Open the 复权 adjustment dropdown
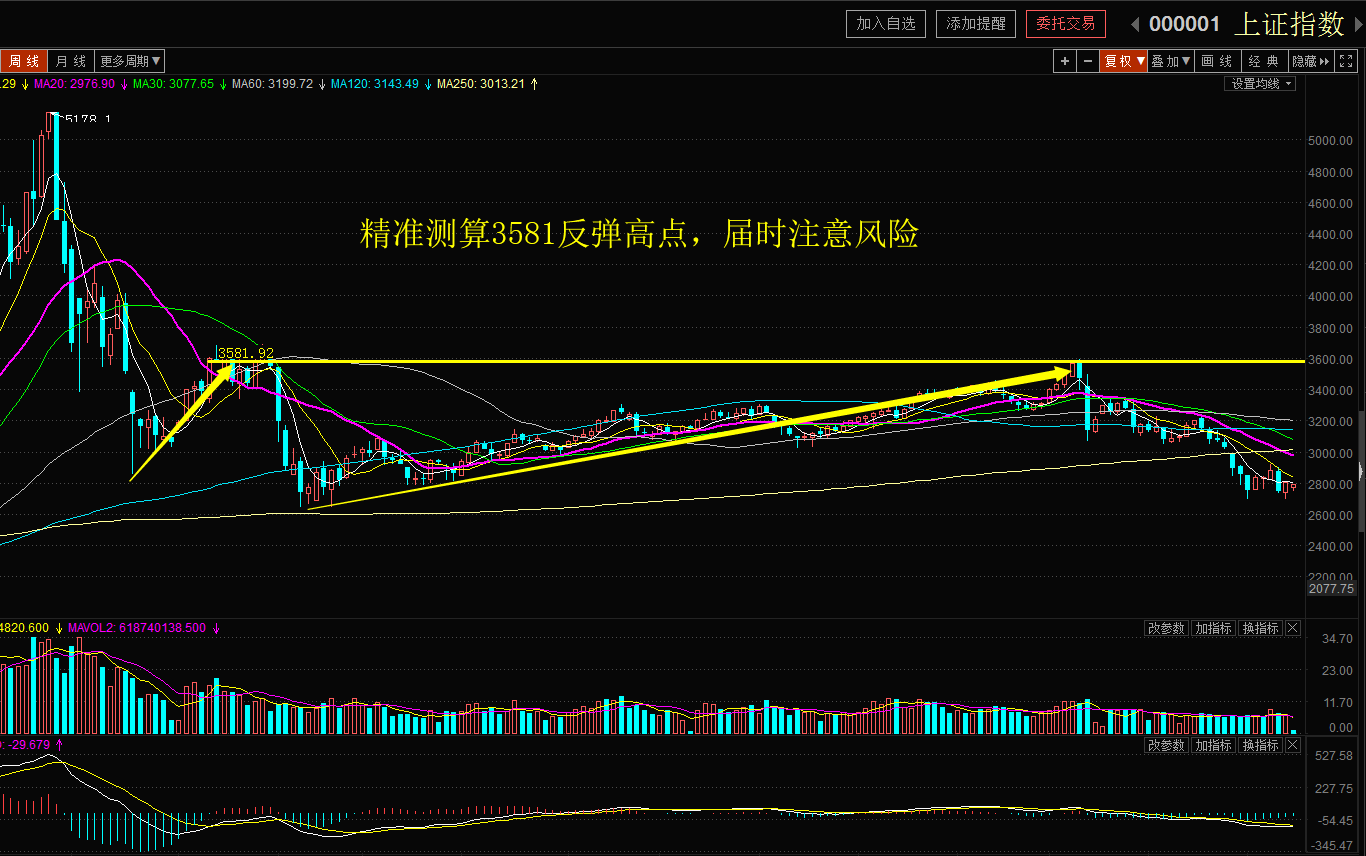This screenshot has height=856, width=1366. click(x=1124, y=61)
